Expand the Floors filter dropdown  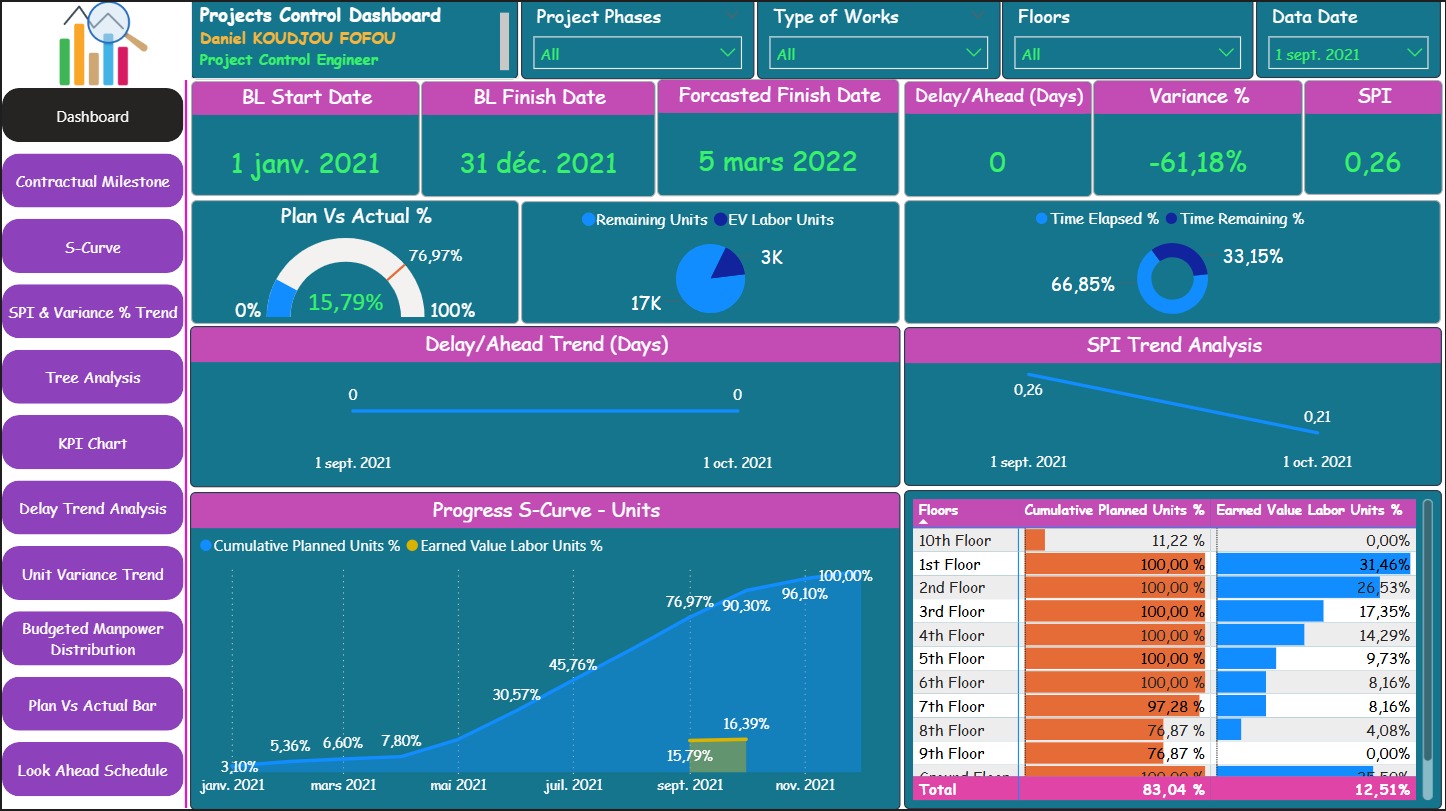tap(1128, 54)
